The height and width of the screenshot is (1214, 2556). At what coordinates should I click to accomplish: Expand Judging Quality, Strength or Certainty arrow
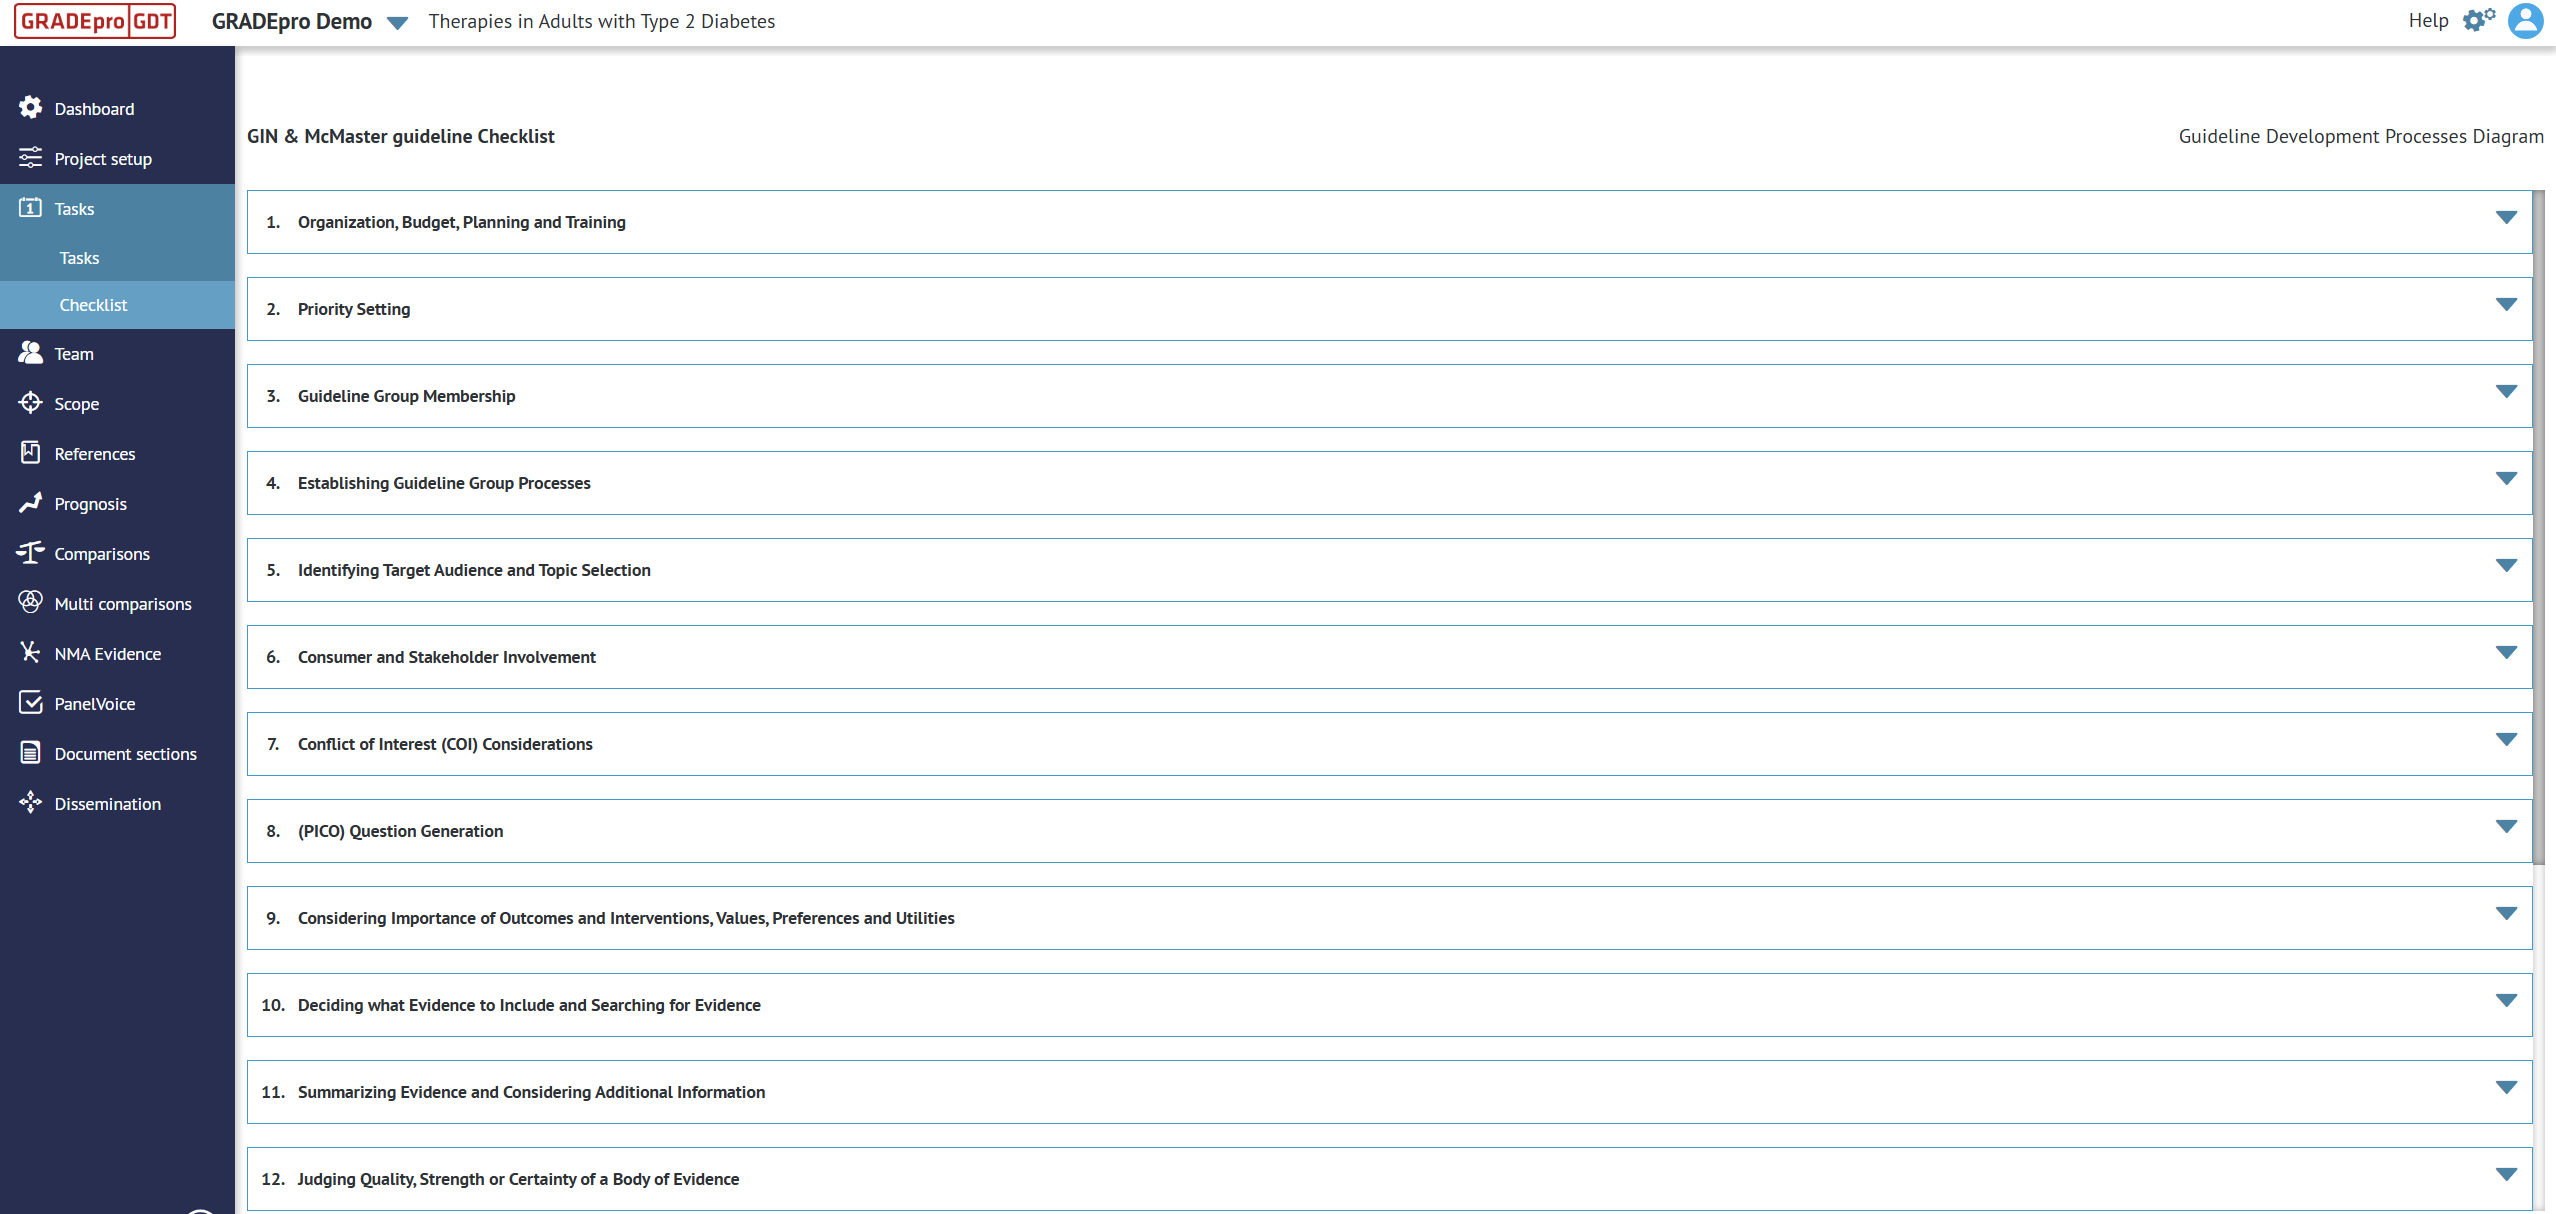pos(2506,1174)
